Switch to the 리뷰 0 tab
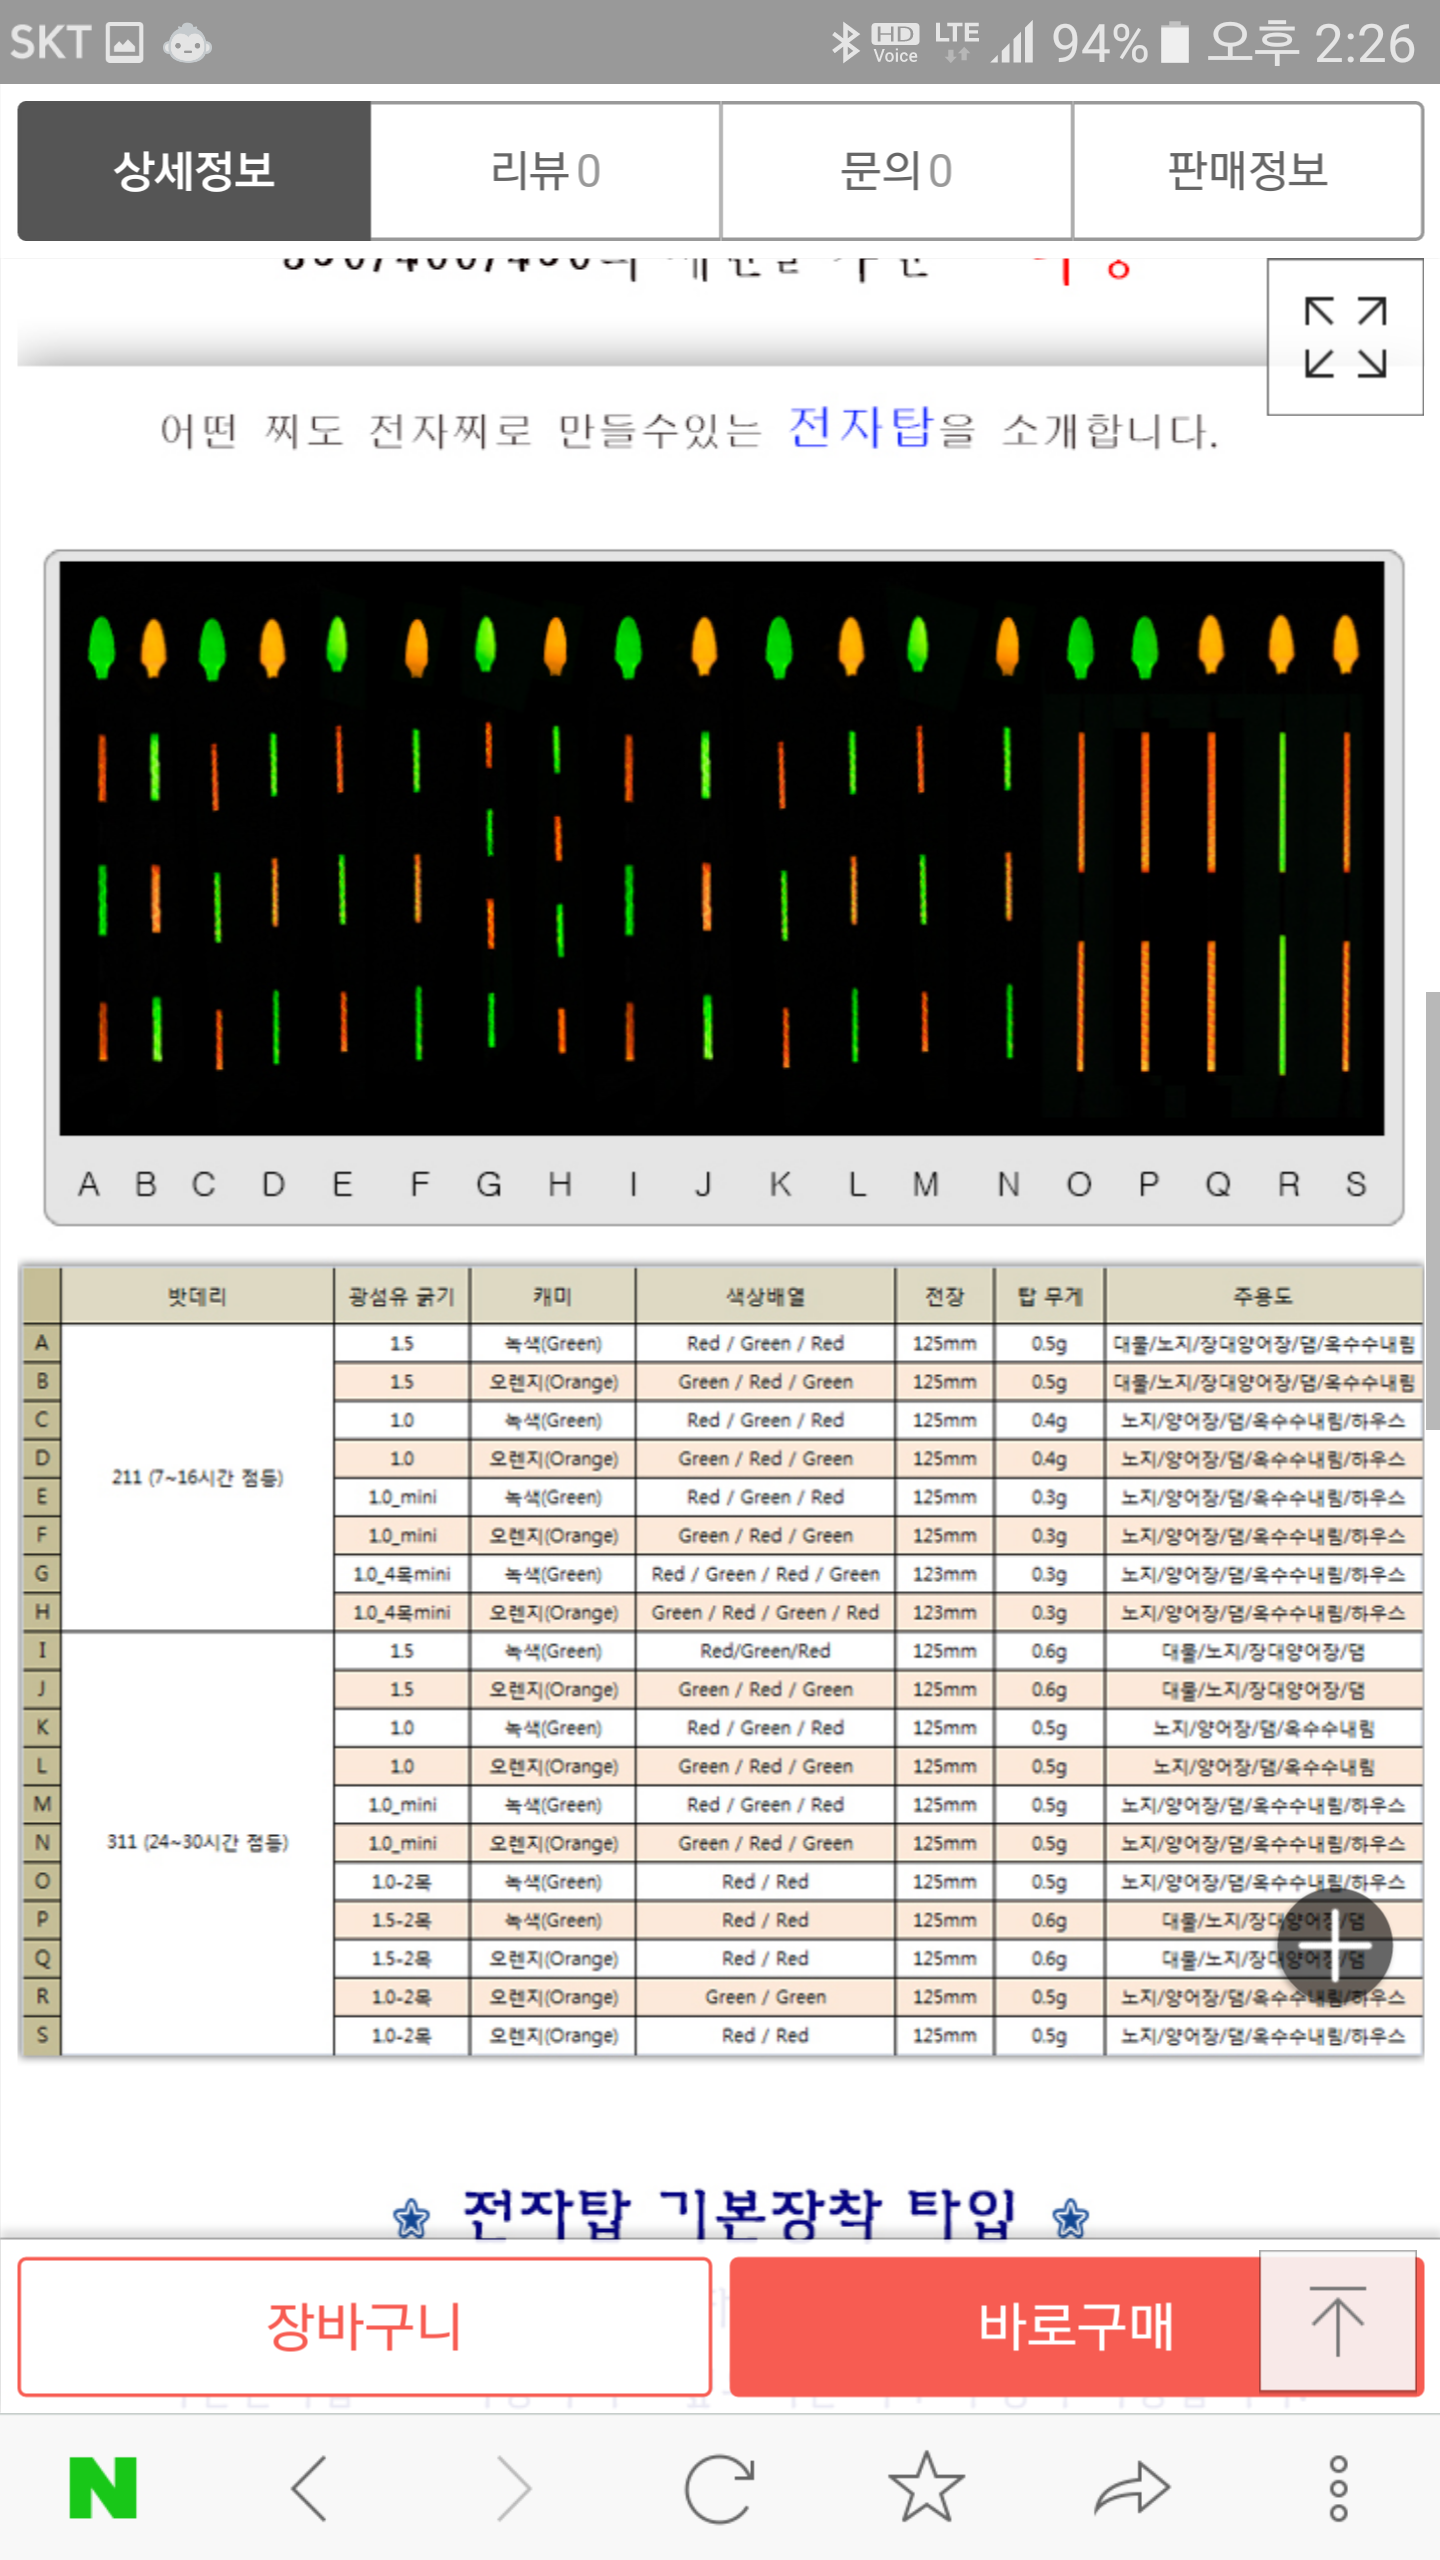Screen dimensions: 1440x2560 (x=545, y=170)
